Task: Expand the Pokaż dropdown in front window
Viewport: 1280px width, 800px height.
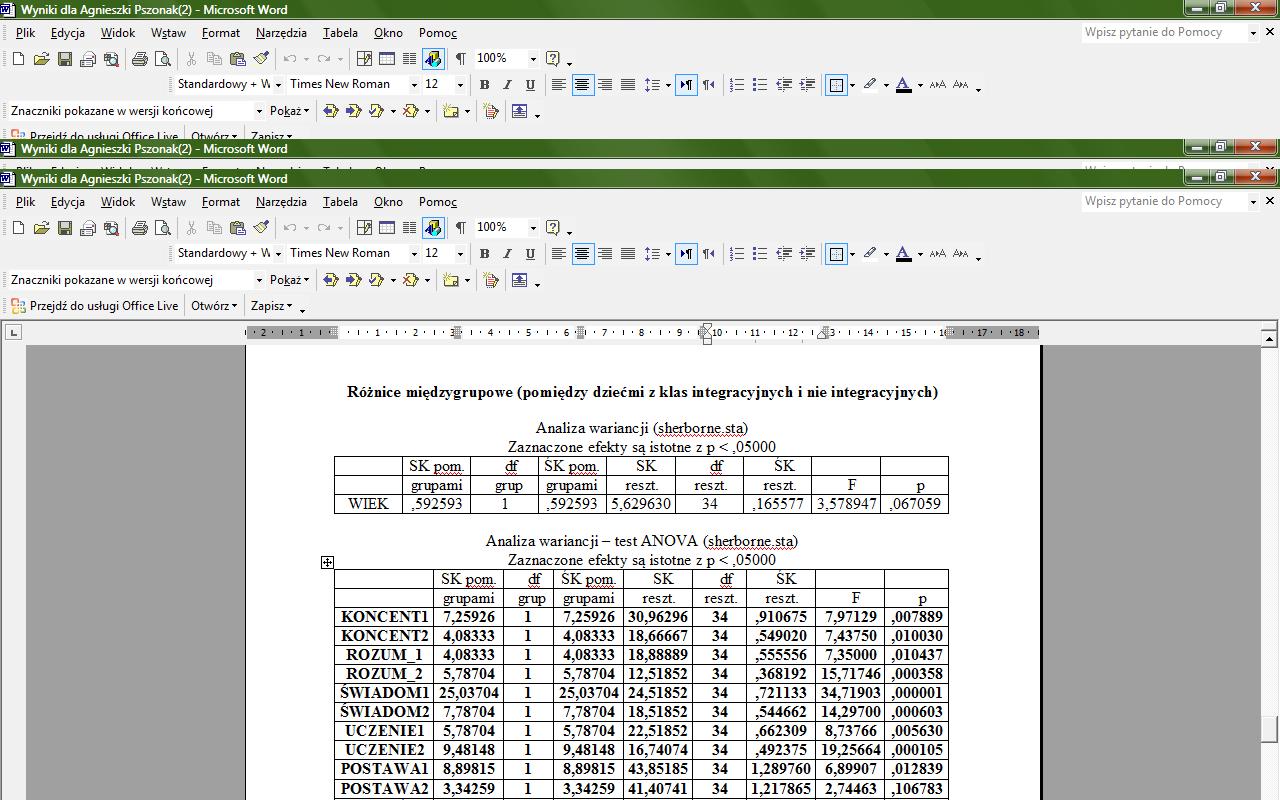Action: tap(290, 280)
